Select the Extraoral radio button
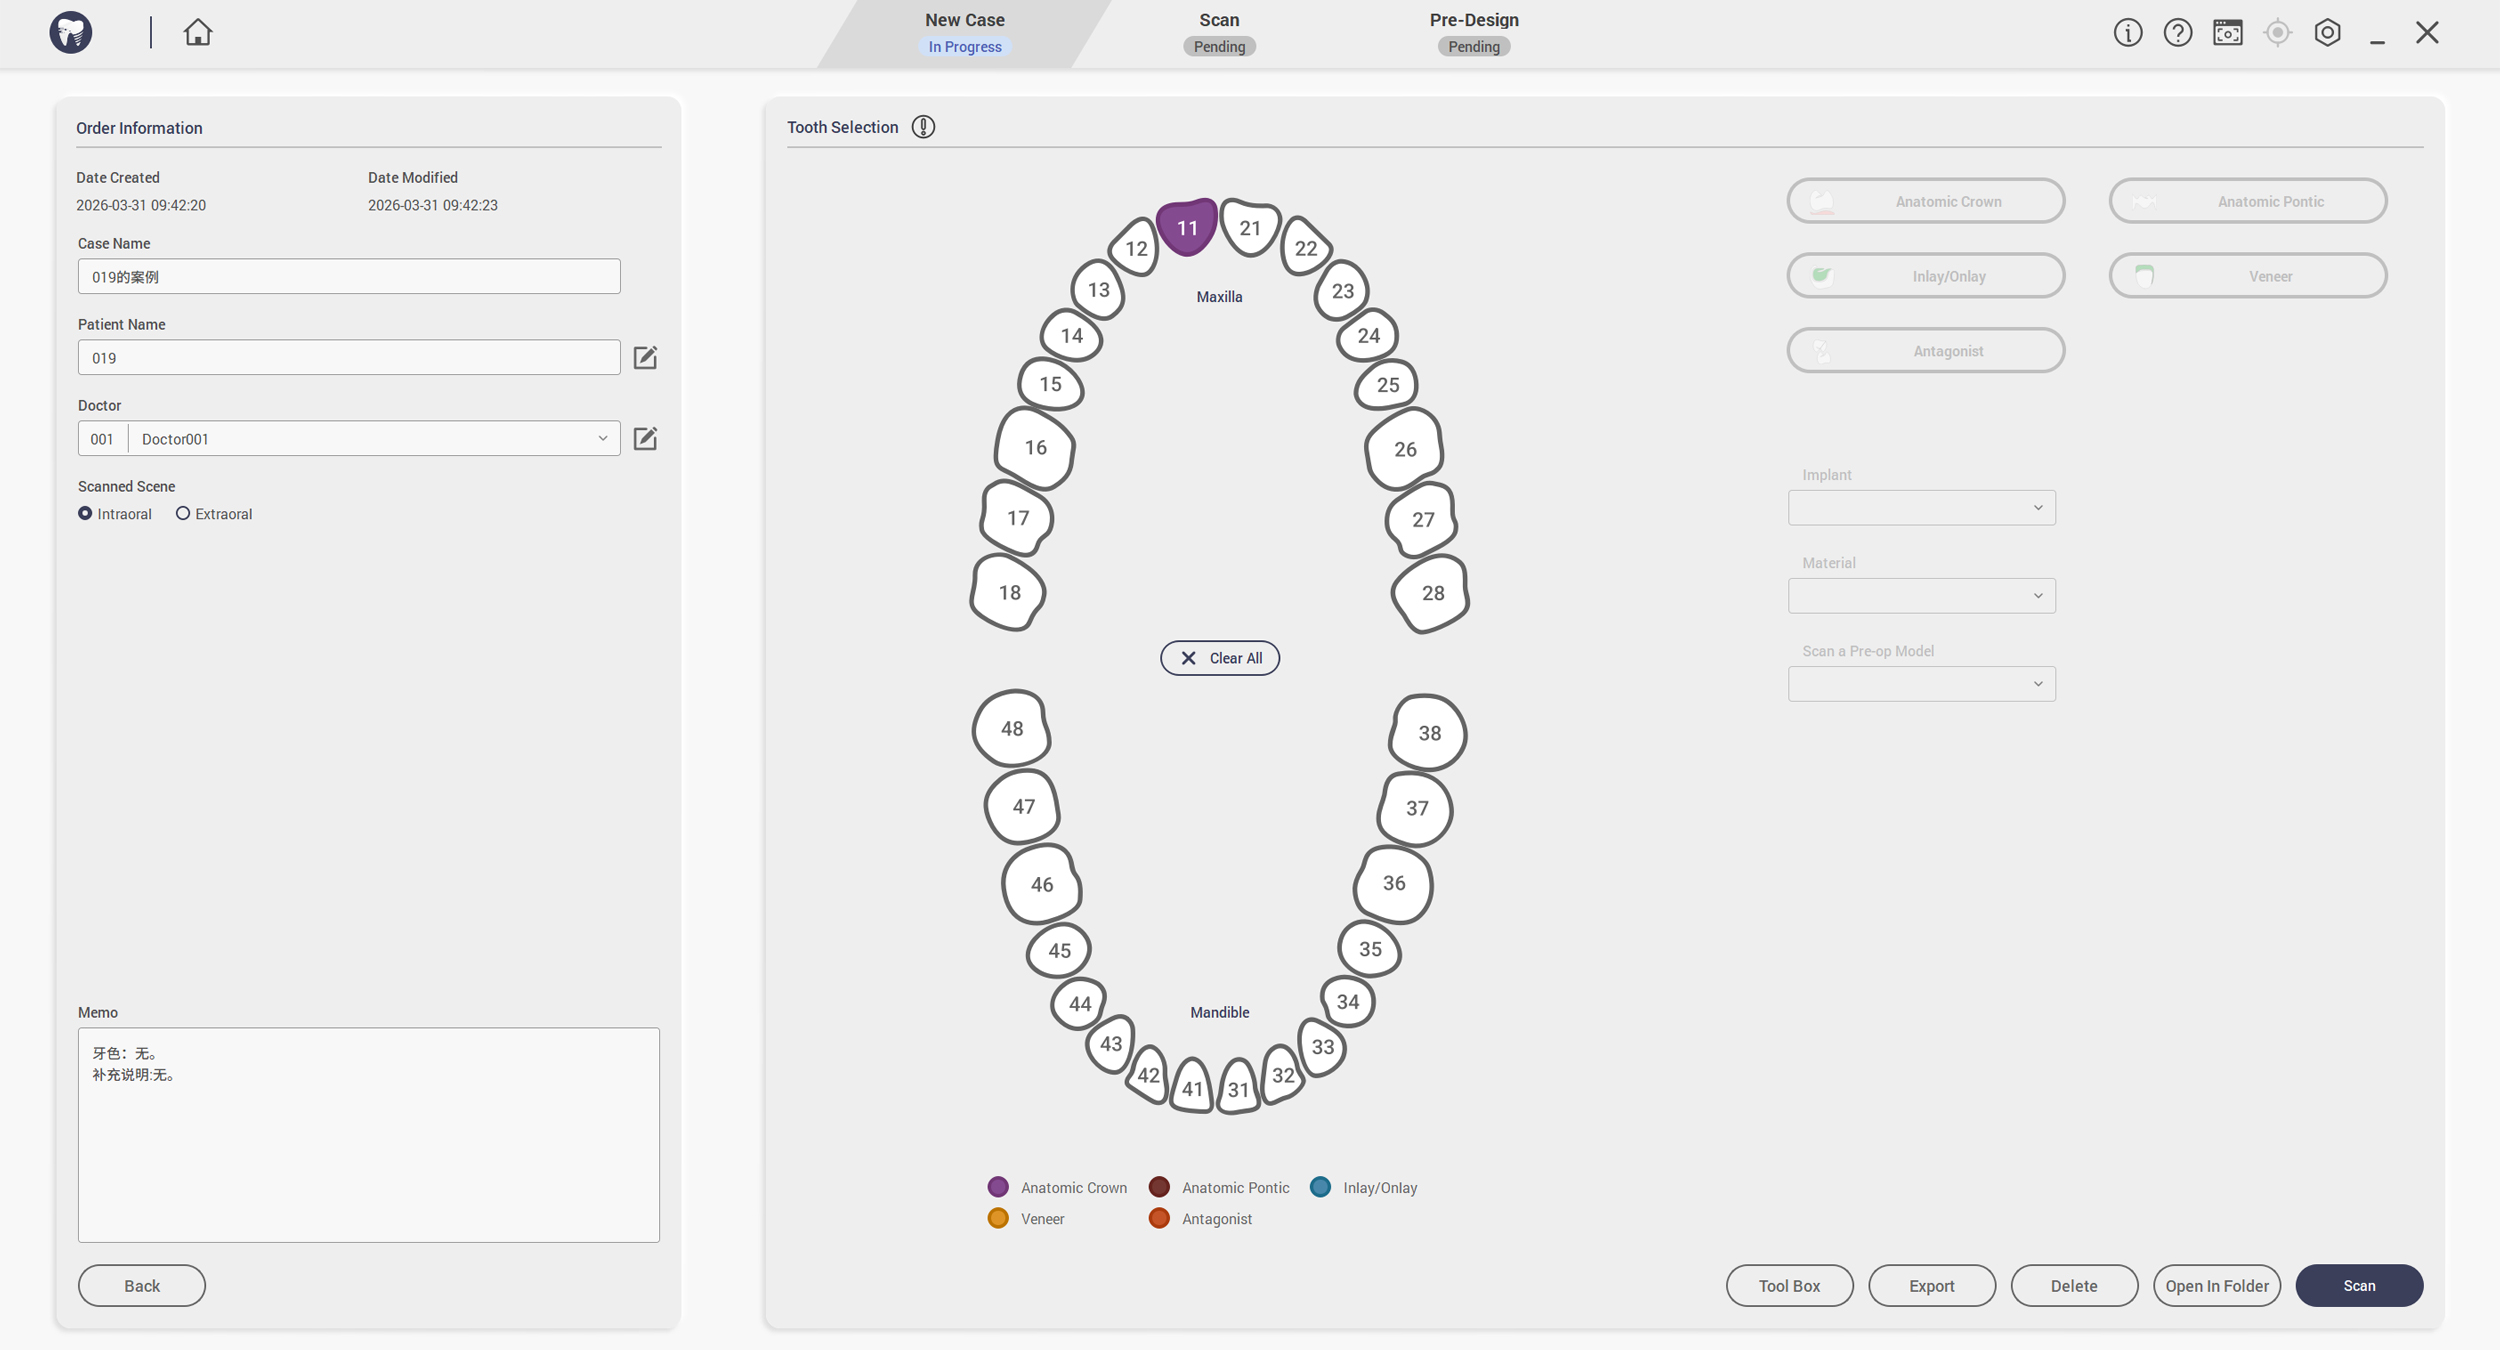The width and height of the screenshot is (2500, 1350). (x=183, y=513)
